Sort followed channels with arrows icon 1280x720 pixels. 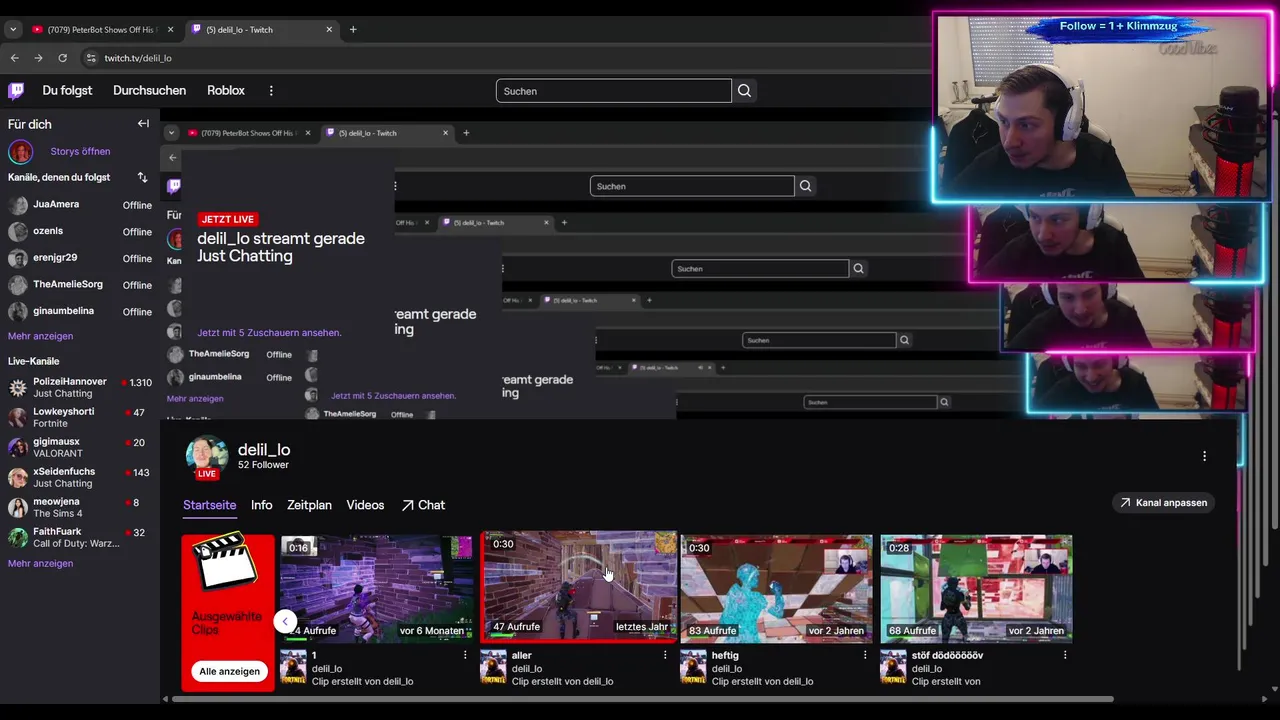[142, 177]
